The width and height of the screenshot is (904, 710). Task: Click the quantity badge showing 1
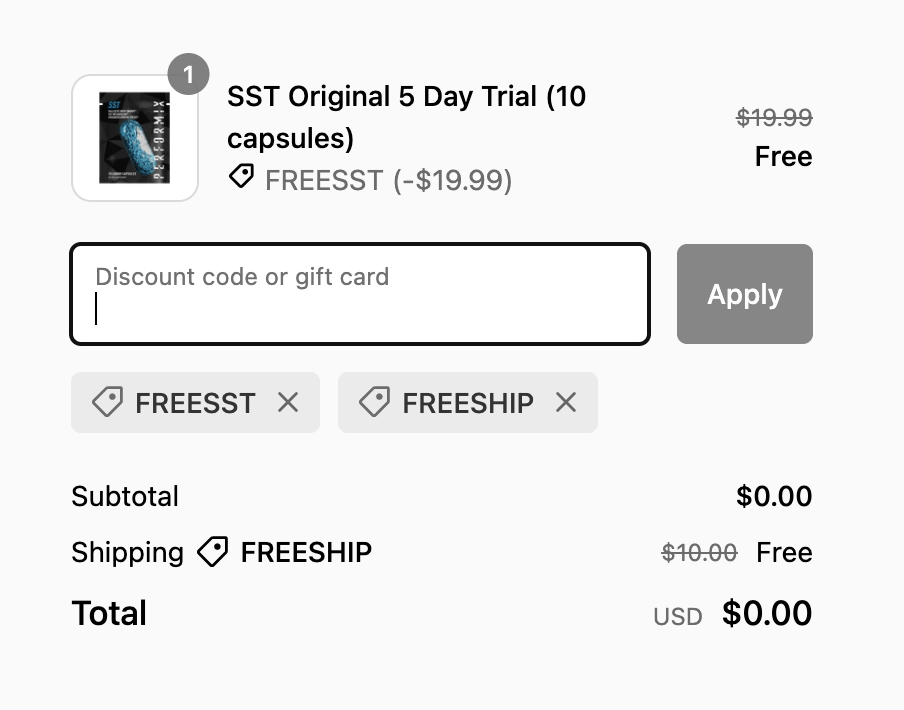click(189, 75)
